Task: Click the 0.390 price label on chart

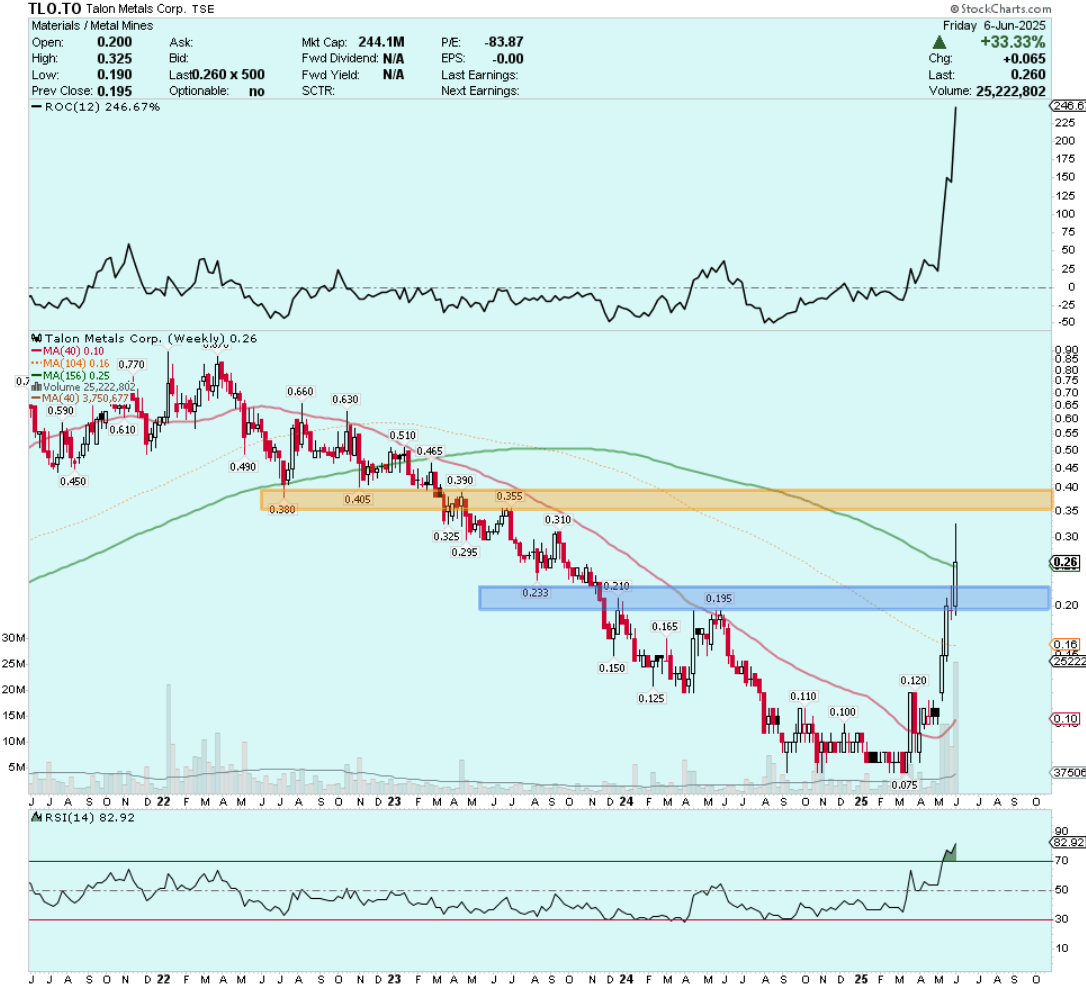Action: pos(460,481)
